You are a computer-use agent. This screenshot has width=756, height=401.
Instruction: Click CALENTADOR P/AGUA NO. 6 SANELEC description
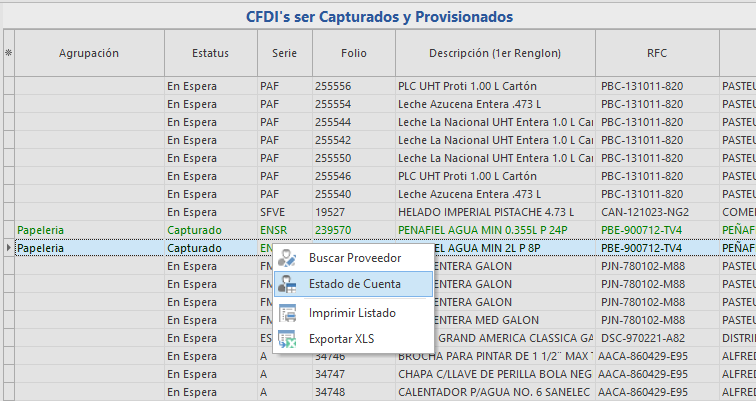(x=495, y=392)
